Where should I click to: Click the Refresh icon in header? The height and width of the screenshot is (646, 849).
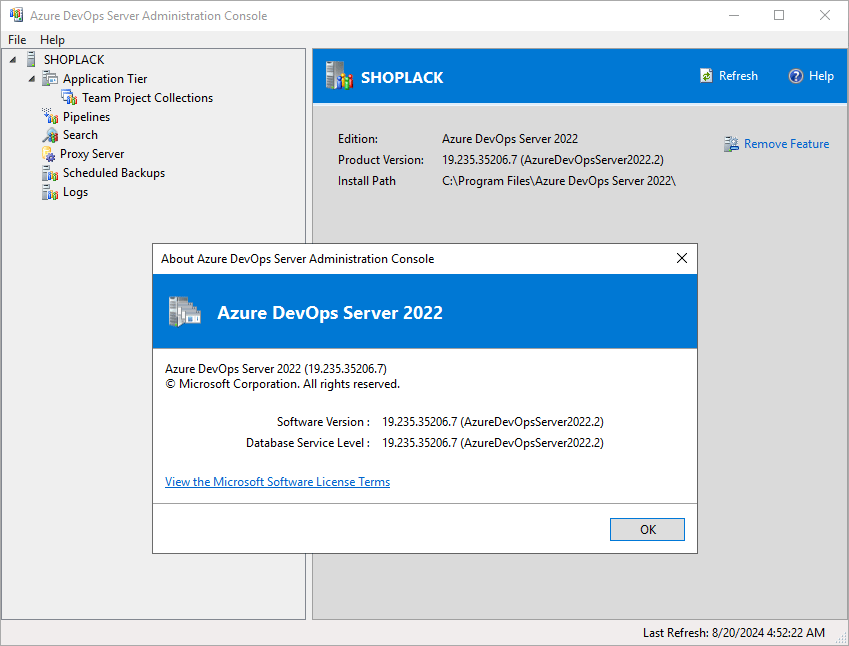(x=706, y=76)
